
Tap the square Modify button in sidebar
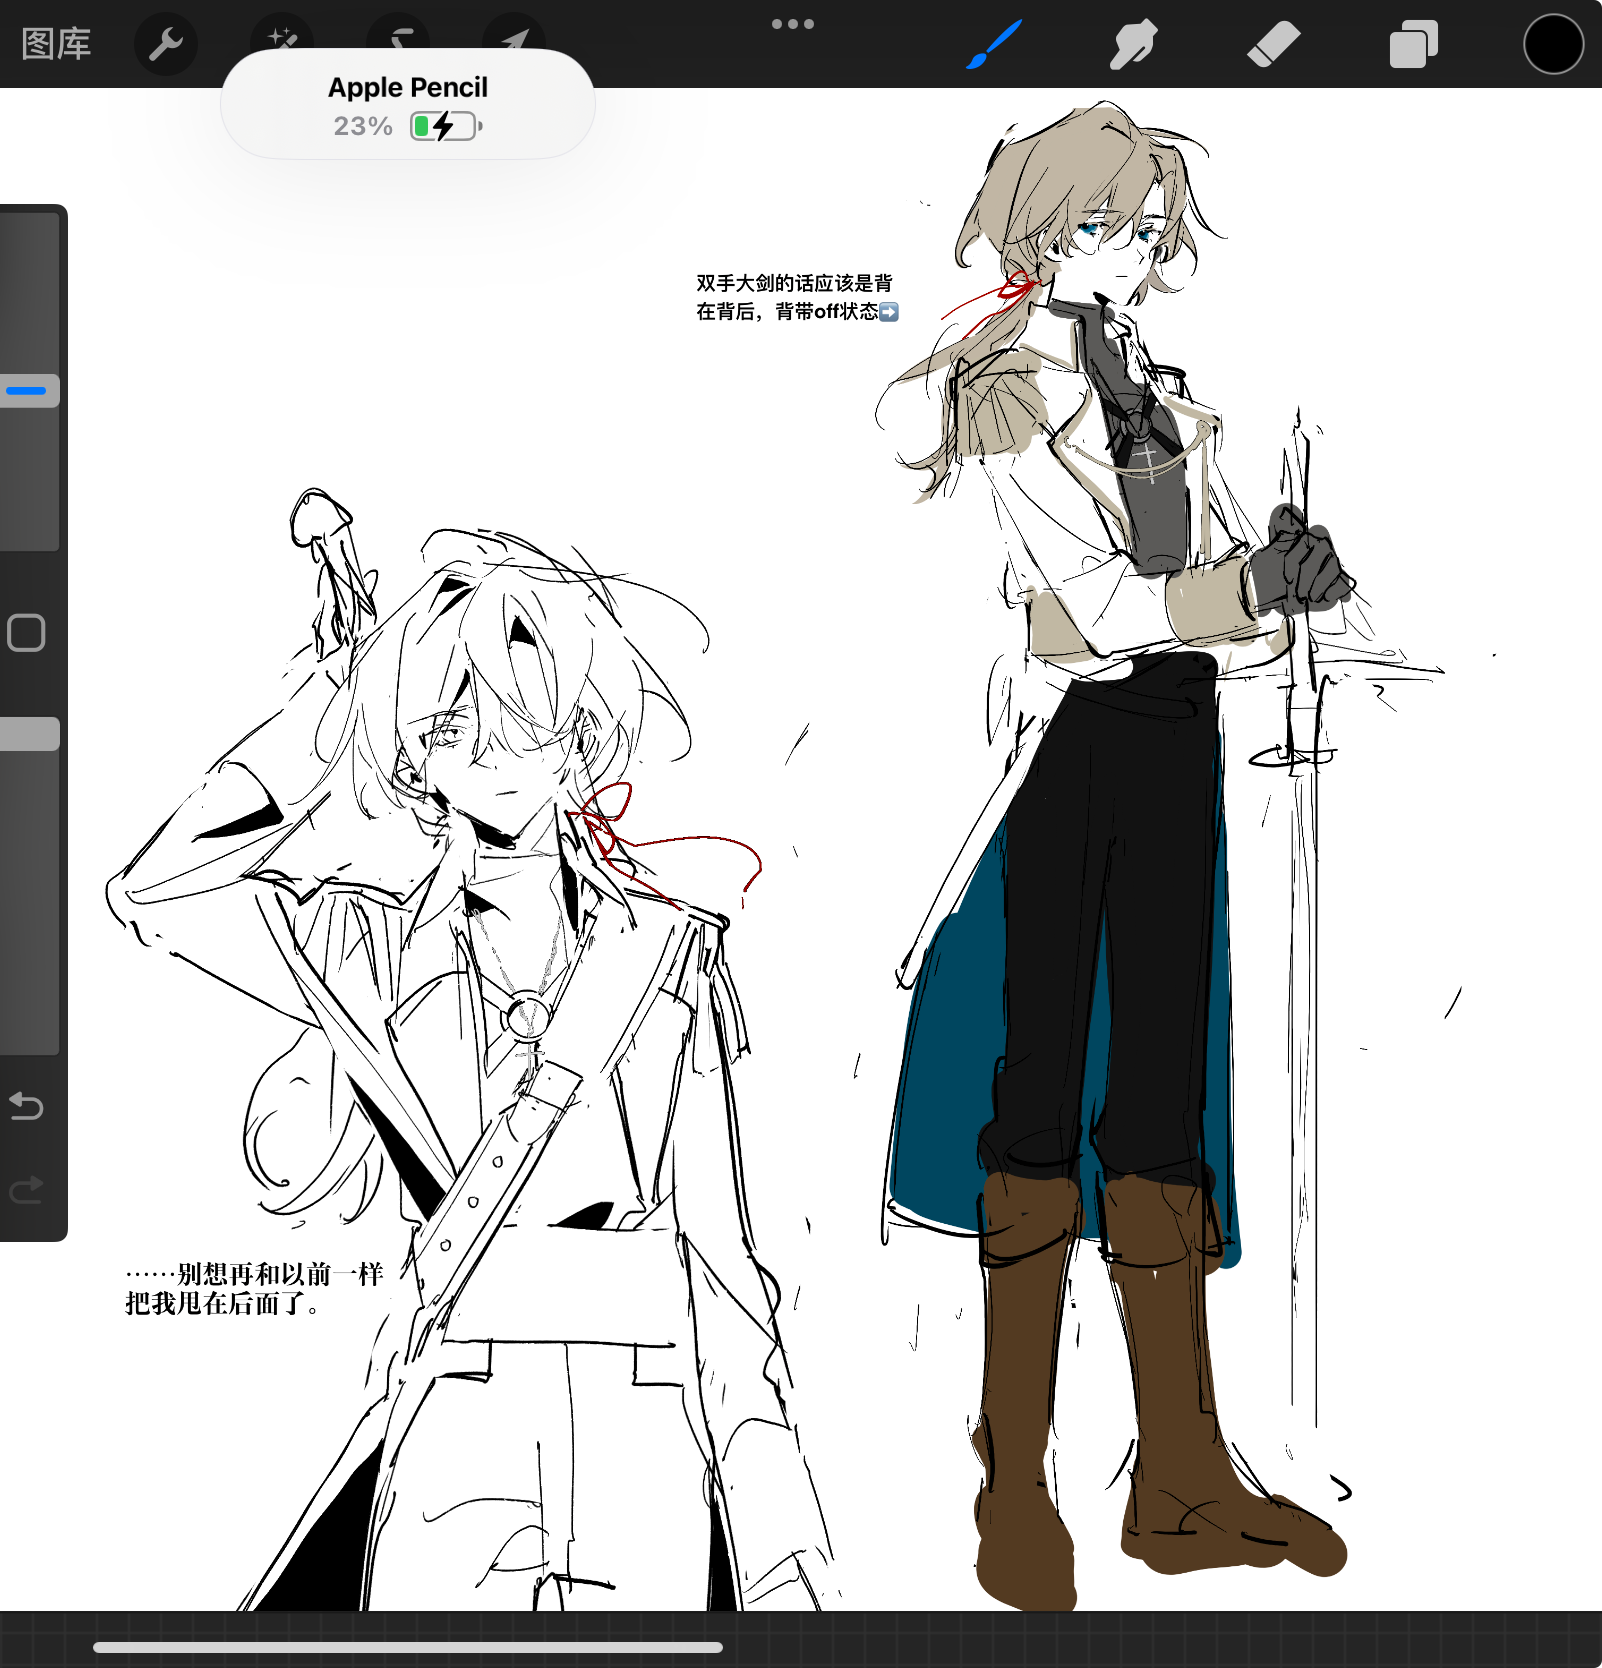(27, 633)
